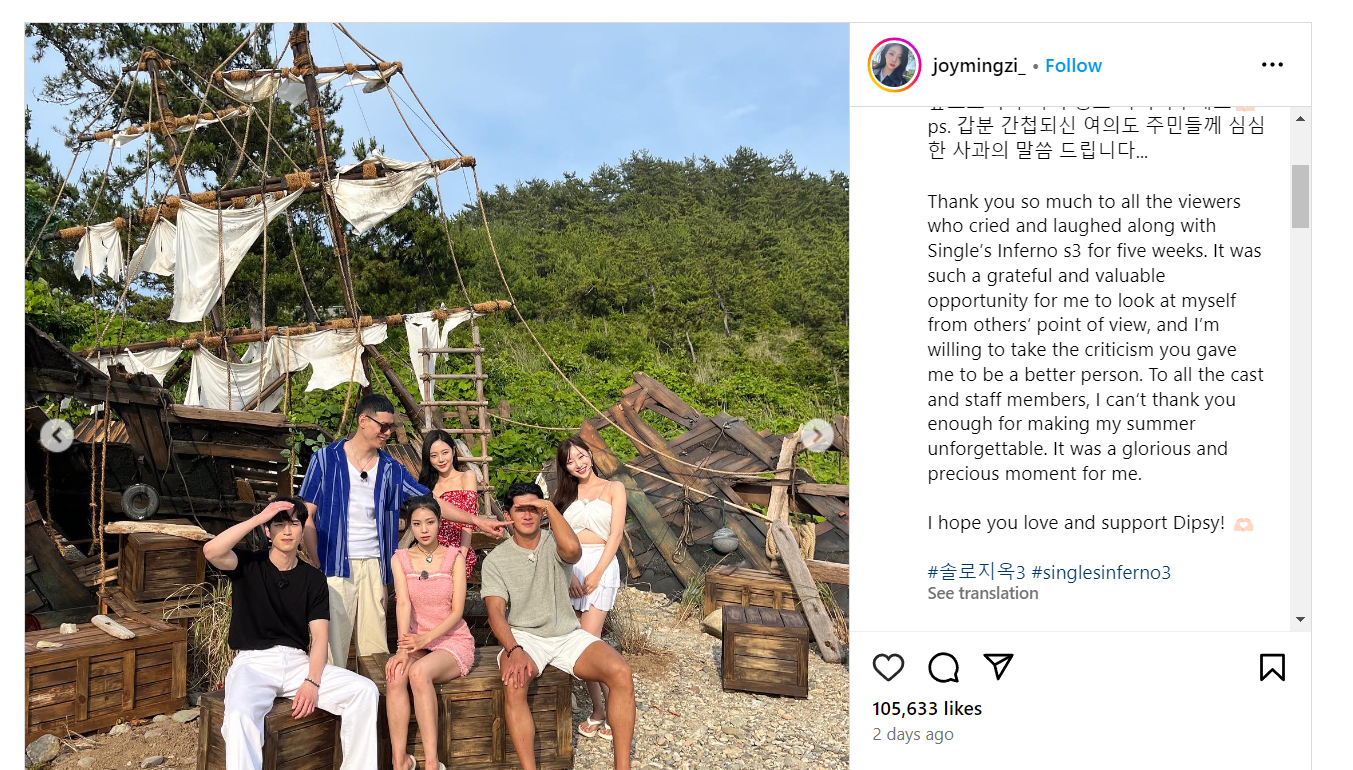Click the caption scrollbar thumb

pyautogui.click(x=1300, y=196)
